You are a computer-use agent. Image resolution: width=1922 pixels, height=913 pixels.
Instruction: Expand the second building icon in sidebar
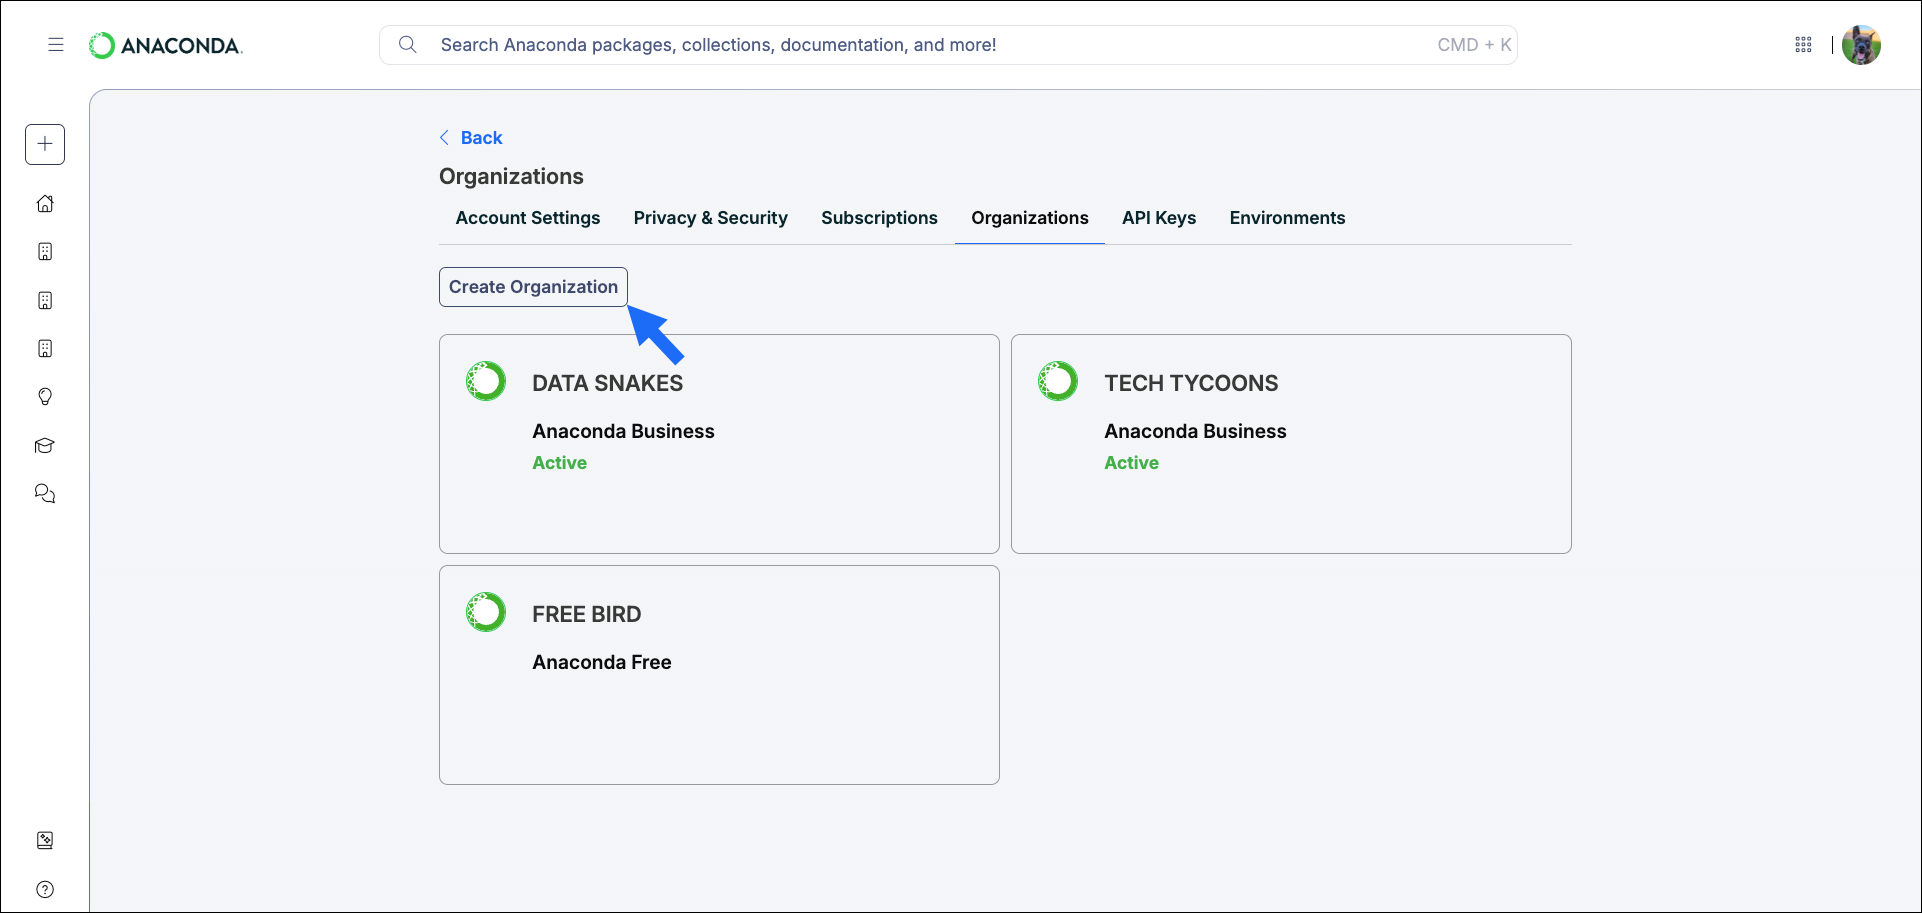pyautogui.click(x=45, y=300)
